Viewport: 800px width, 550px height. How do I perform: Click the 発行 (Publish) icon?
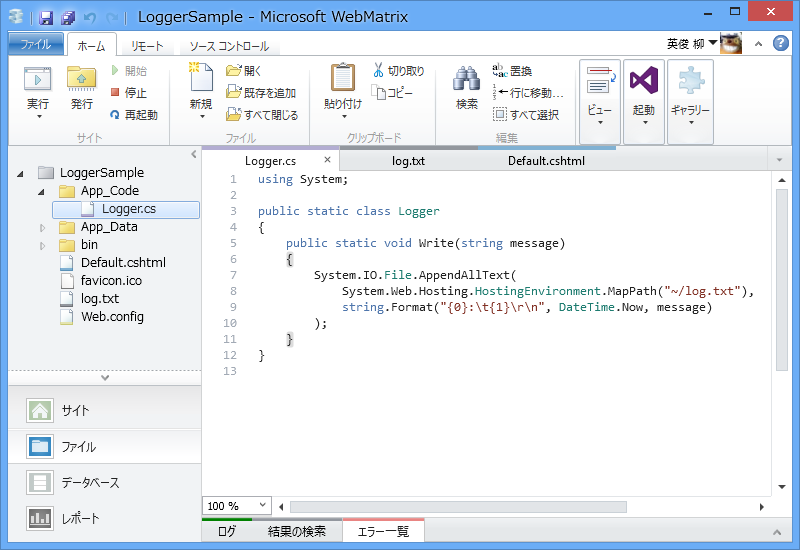coord(81,80)
